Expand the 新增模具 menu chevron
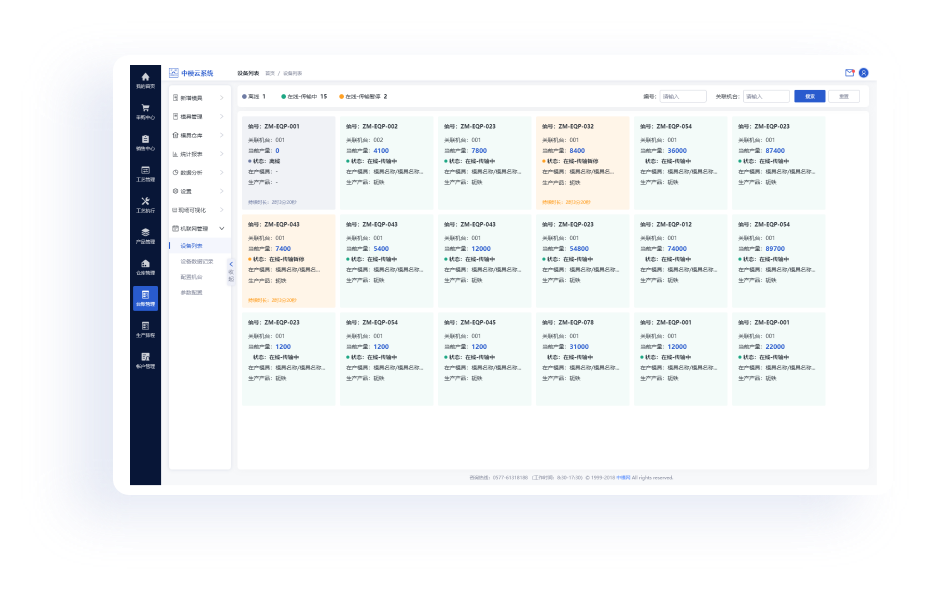930x590 pixels. [x=221, y=98]
